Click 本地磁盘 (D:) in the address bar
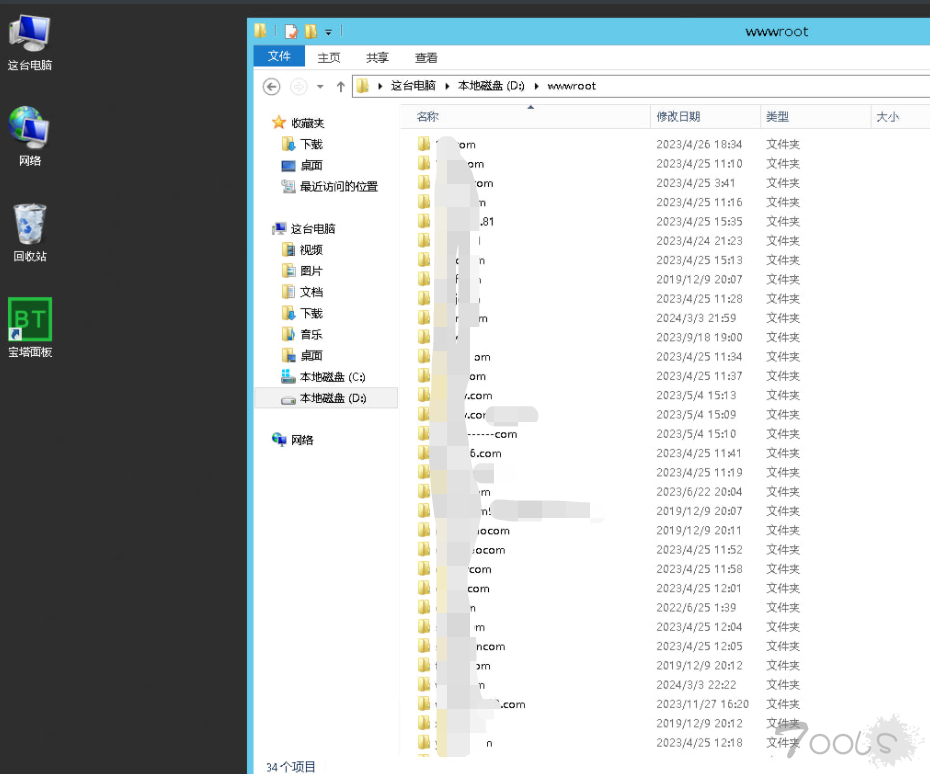 491,85
